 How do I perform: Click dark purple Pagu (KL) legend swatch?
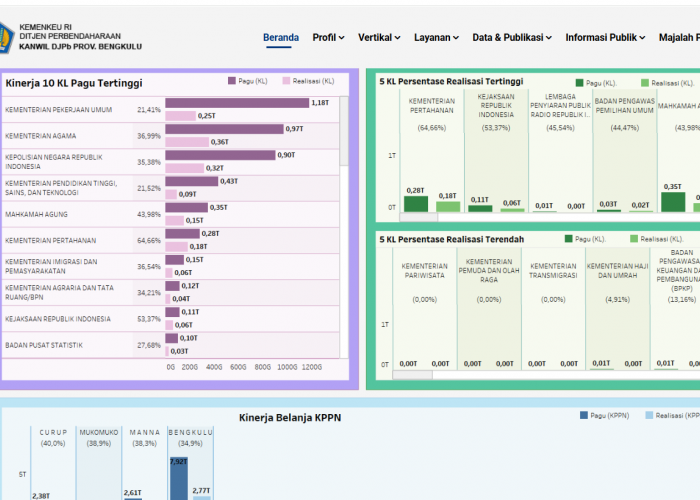point(232,81)
